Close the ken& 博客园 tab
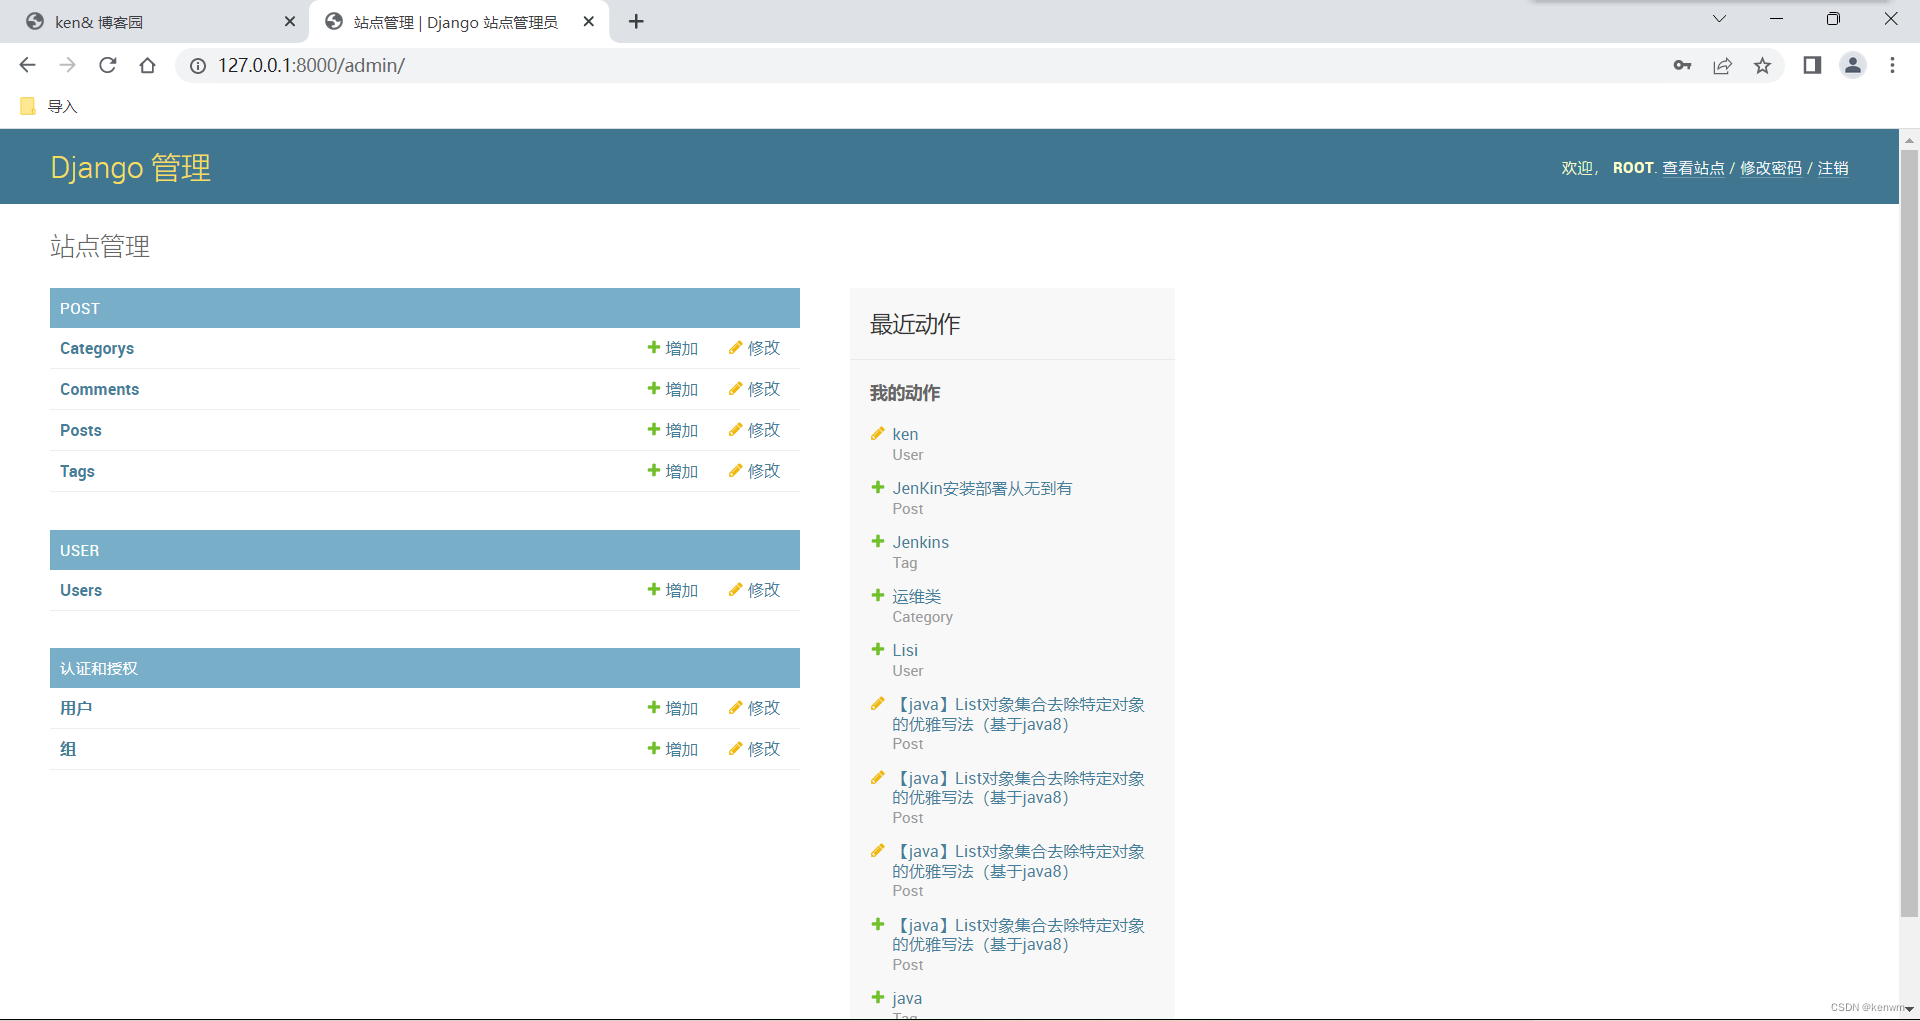Image resolution: width=1920 pixels, height=1021 pixels. point(290,21)
